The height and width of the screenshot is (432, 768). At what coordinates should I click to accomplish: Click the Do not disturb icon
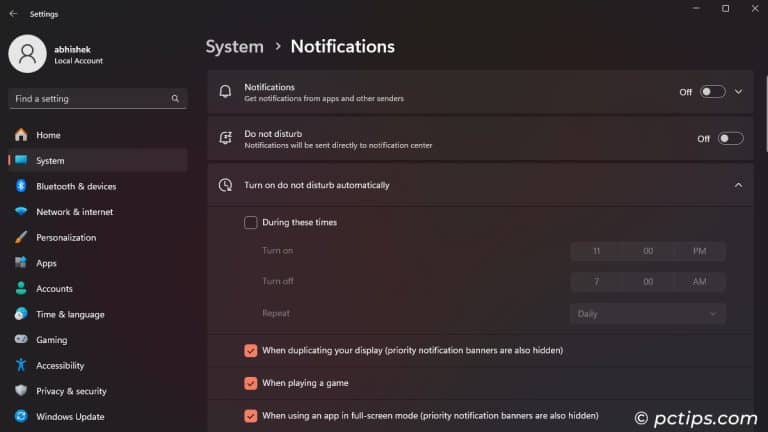pyautogui.click(x=225, y=139)
